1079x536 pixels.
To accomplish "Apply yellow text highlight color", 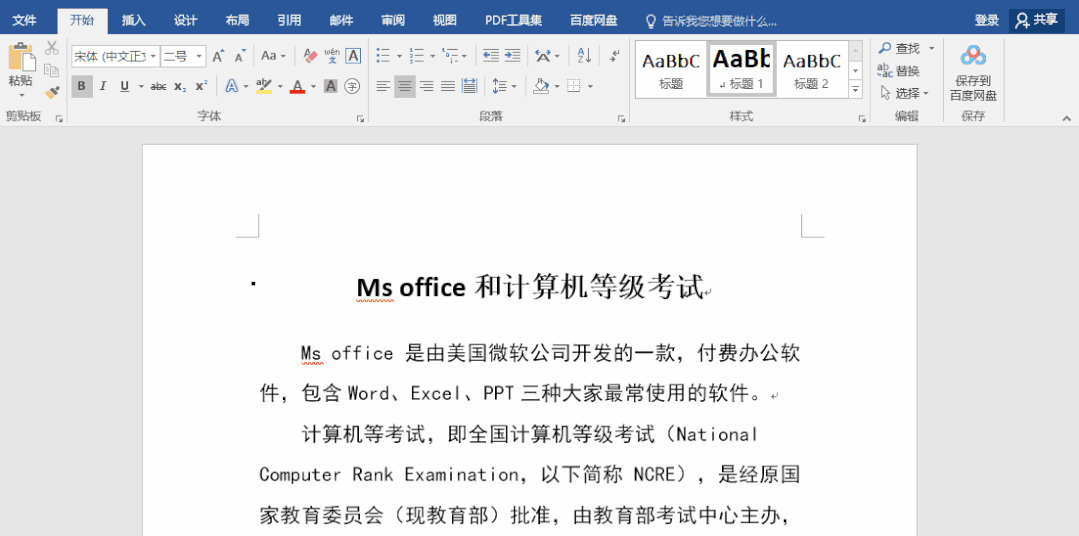I will coord(264,86).
